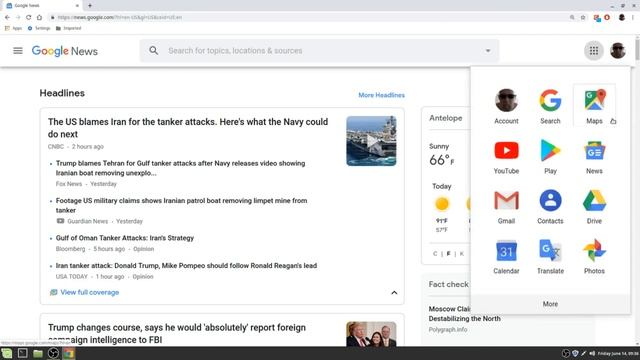The image size is (640, 360).
Task: Expand advanced search dropdown arrow
Action: coord(488,51)
